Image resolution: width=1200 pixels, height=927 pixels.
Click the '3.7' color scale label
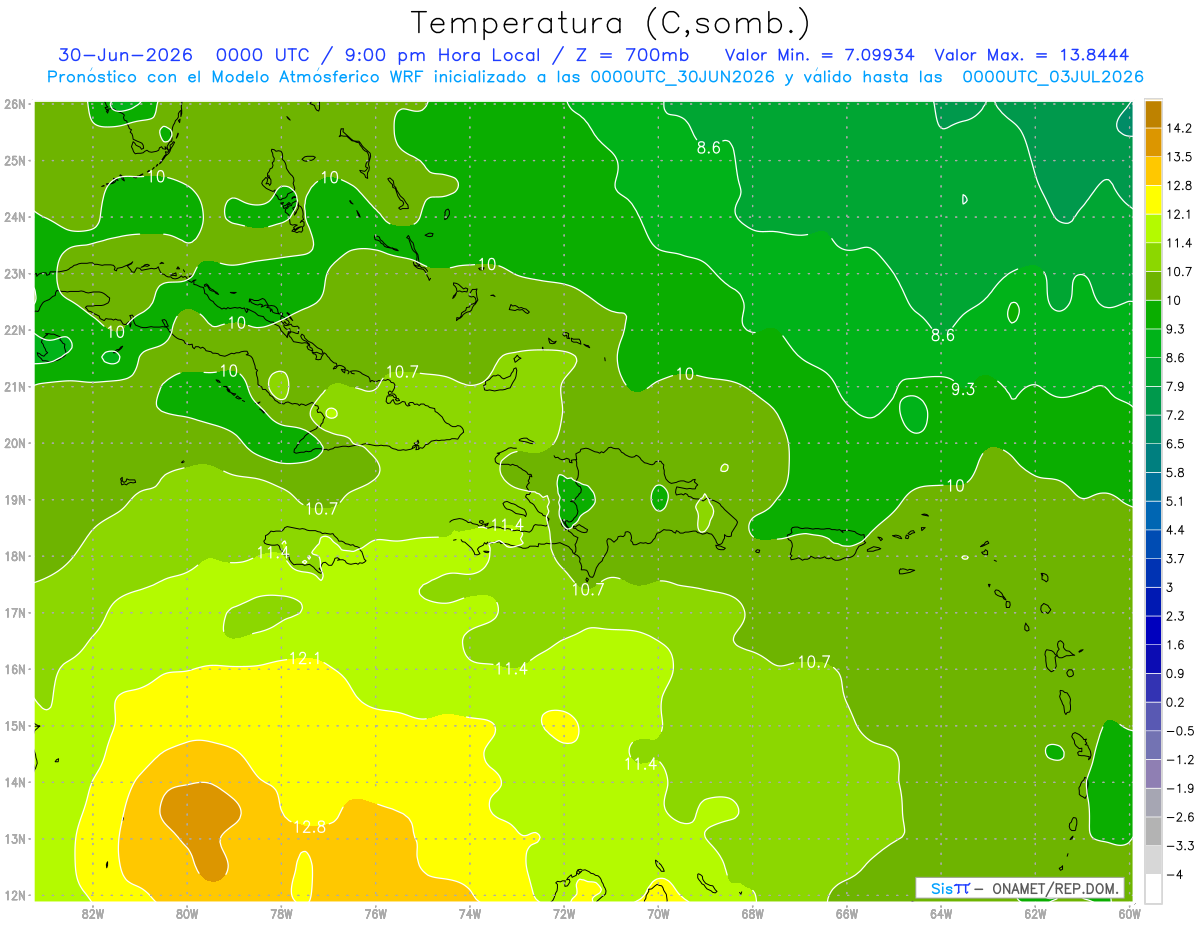point(1175,558)
